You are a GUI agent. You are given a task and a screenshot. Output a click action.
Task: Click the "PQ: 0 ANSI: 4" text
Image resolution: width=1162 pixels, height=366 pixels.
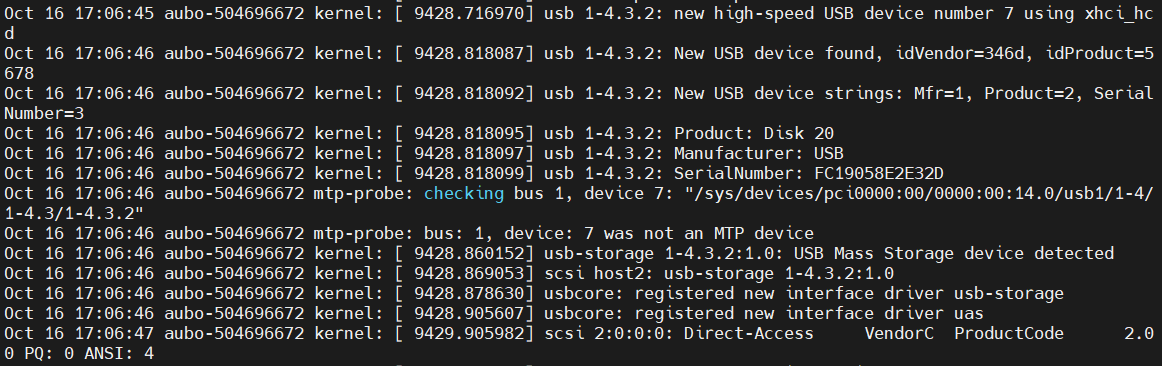[89, 353]
